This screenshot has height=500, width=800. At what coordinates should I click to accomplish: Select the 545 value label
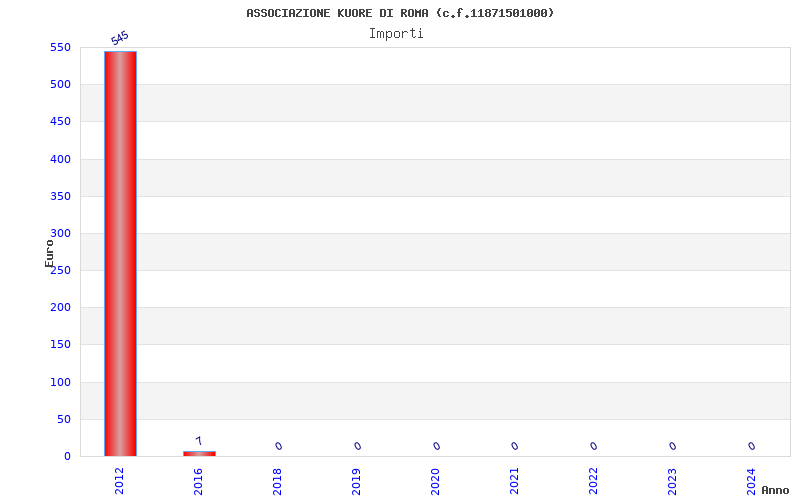[x=120, y=38]
